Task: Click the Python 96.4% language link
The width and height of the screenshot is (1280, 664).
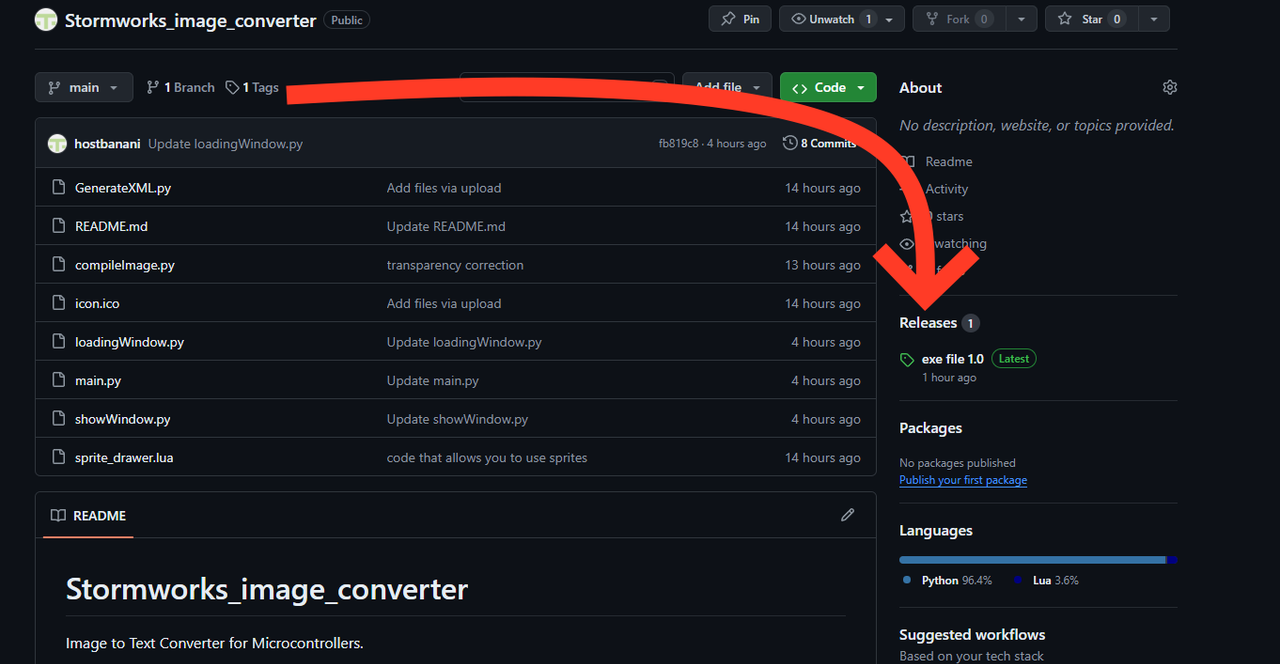Action: pos(947,580)
